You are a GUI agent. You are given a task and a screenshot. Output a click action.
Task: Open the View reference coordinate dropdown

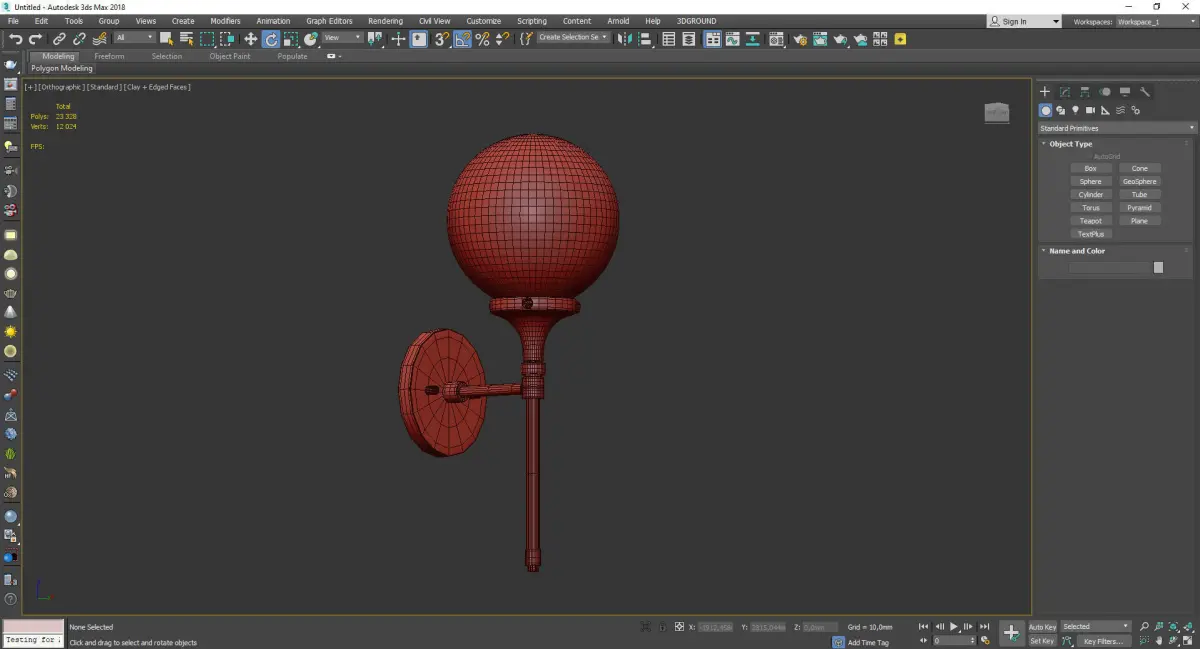point(343,38)
